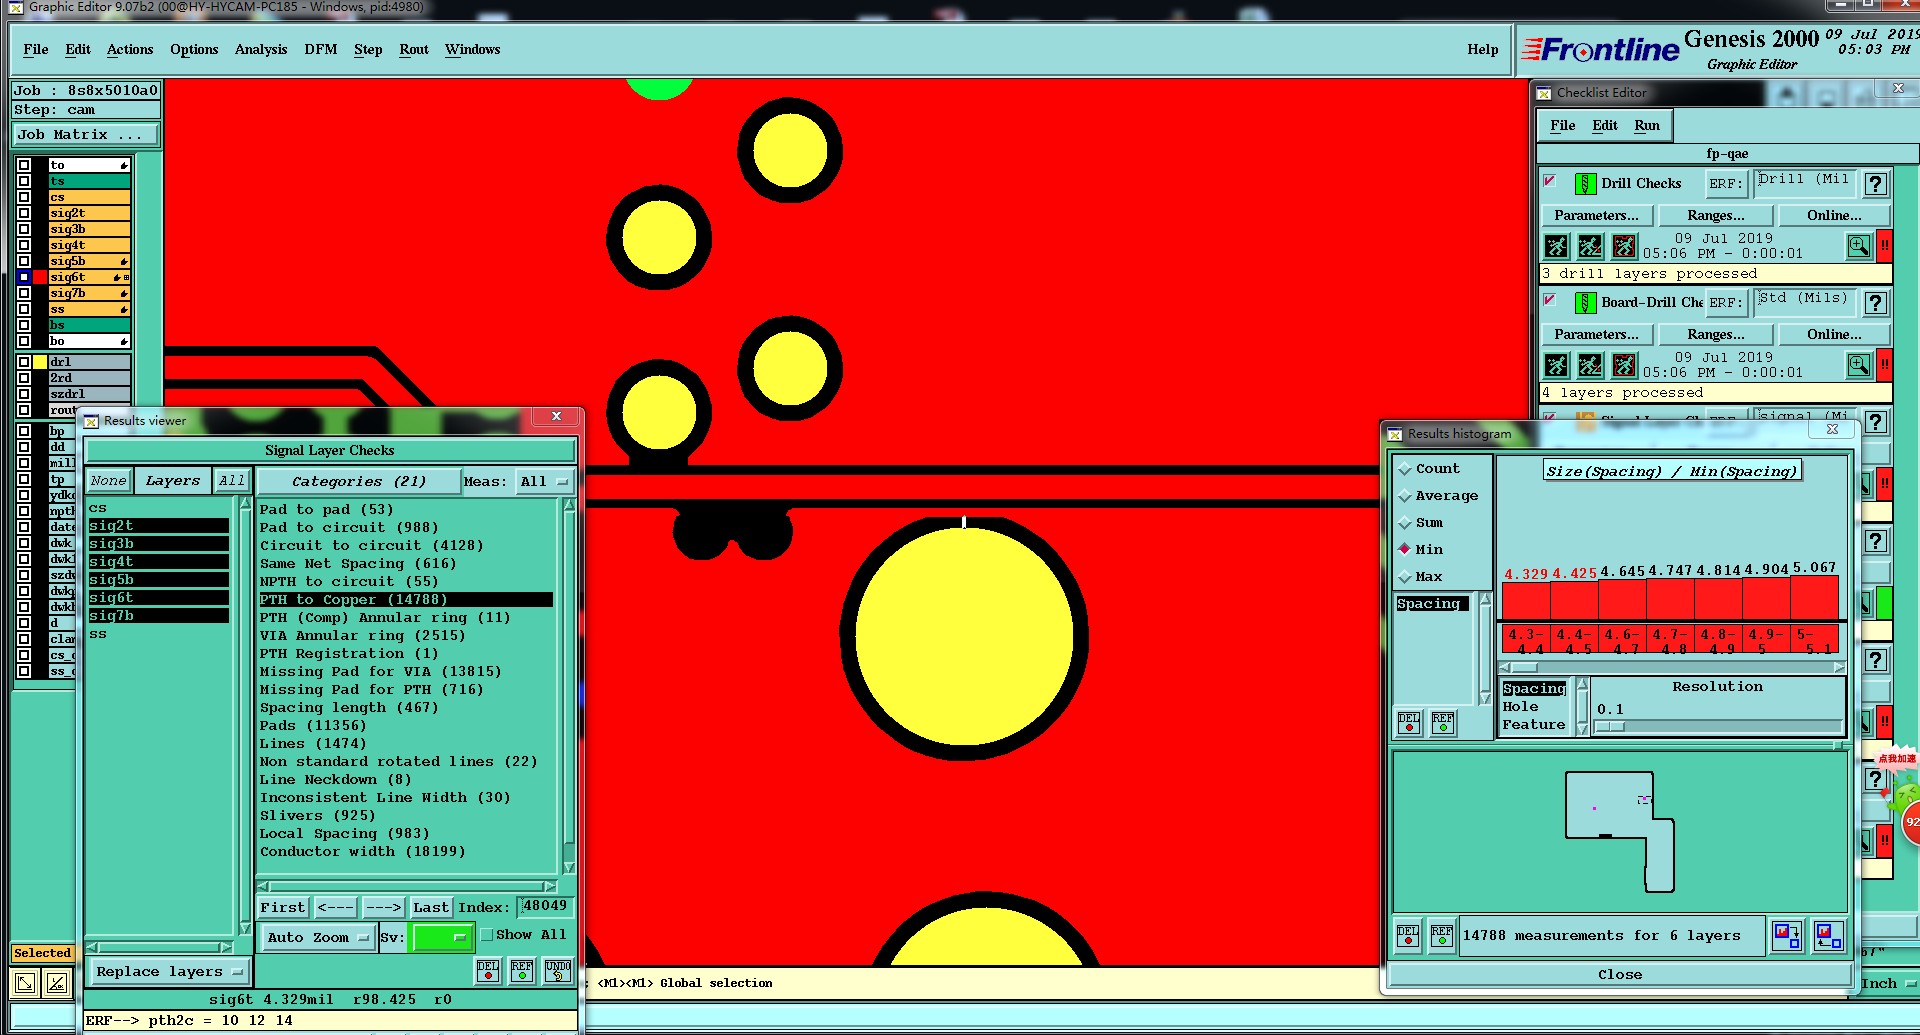Open the File menu in Graphic Editor
This screenshot has height=1035, width=1920.
click(x=36, y=50)
